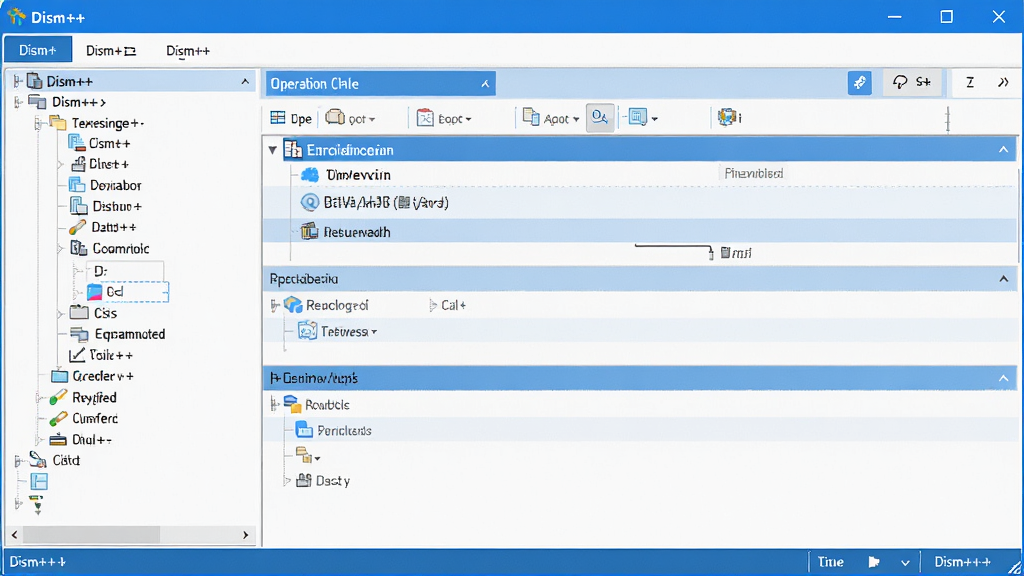Select the highlighted Gd item
1024x576 pixels.
(x=127, y=291)
